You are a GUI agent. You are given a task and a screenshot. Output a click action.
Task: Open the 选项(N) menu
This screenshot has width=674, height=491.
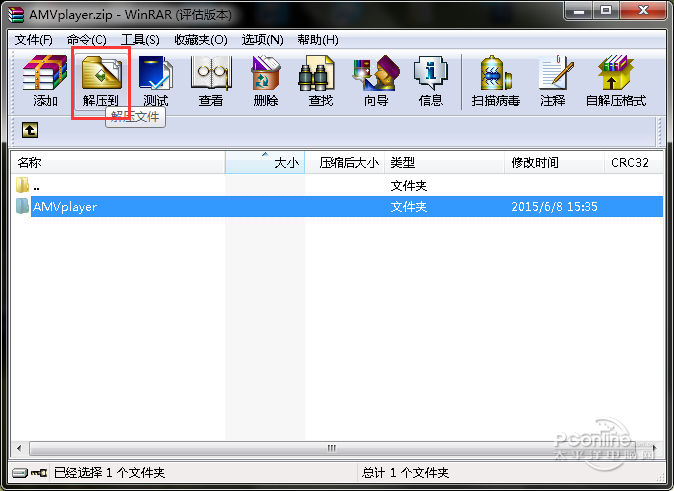click(262, 40)
